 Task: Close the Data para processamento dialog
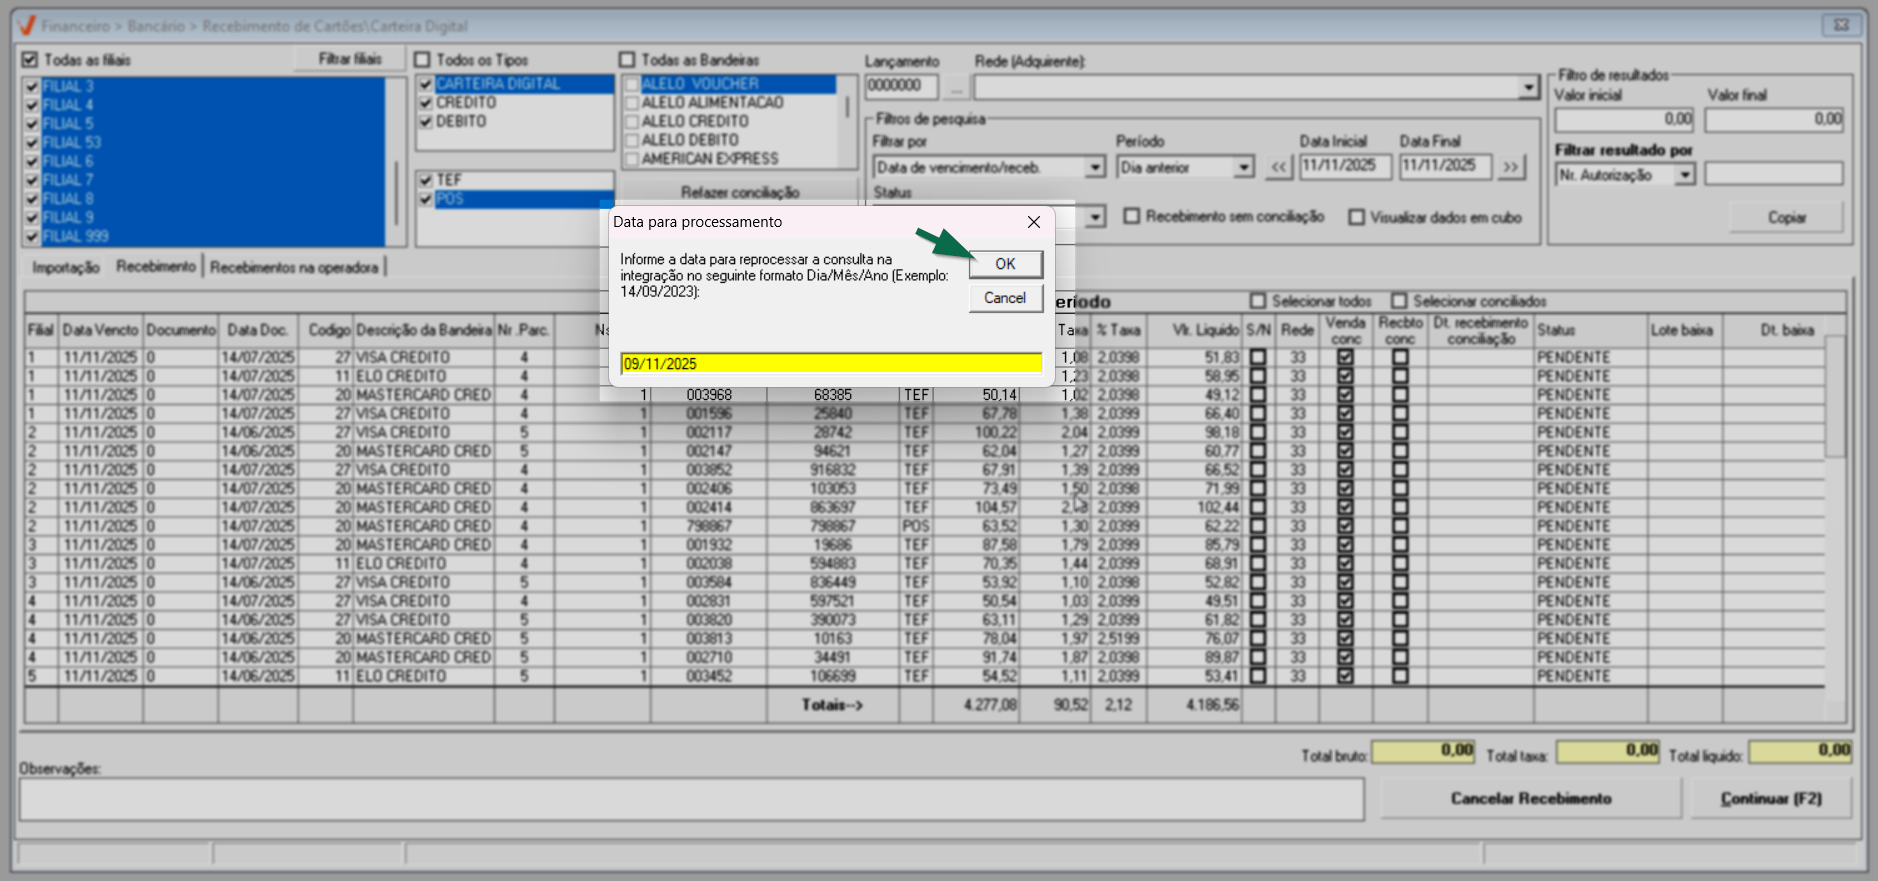(1034, 222)
